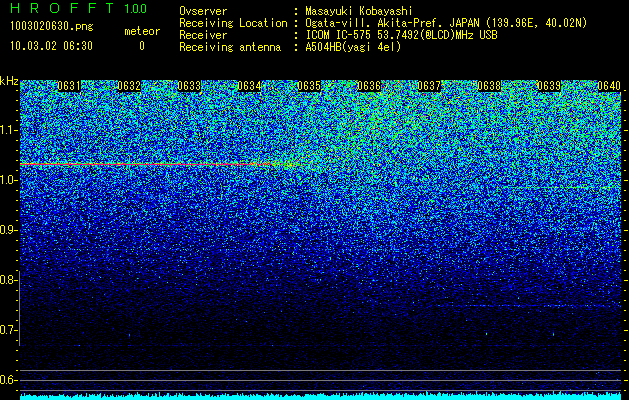Click the 0.7 frequency axis label

point(9,330)
